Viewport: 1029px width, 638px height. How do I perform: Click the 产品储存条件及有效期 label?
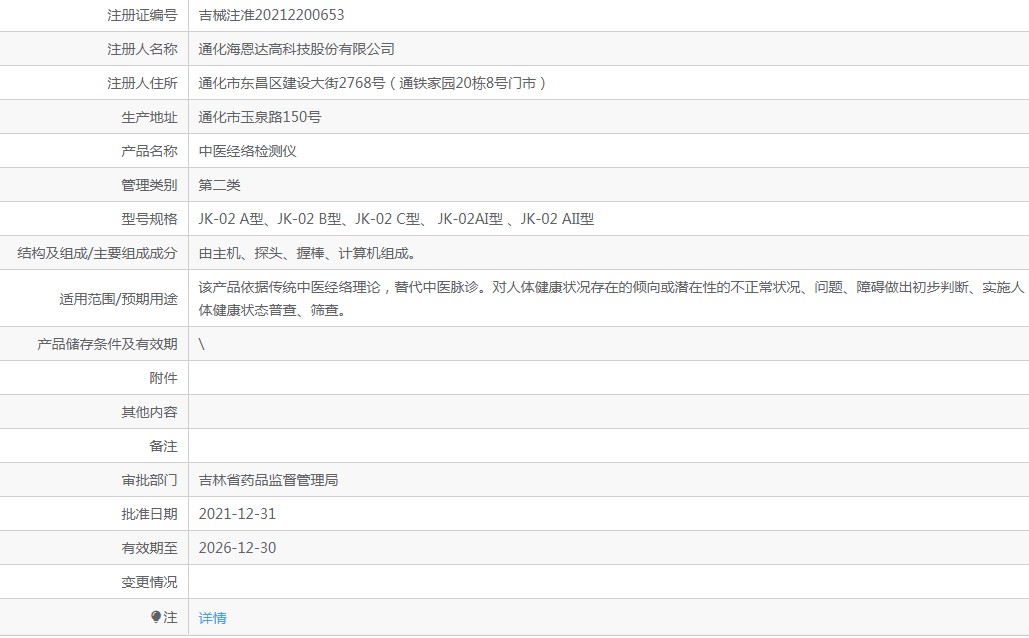pos(108,344)
